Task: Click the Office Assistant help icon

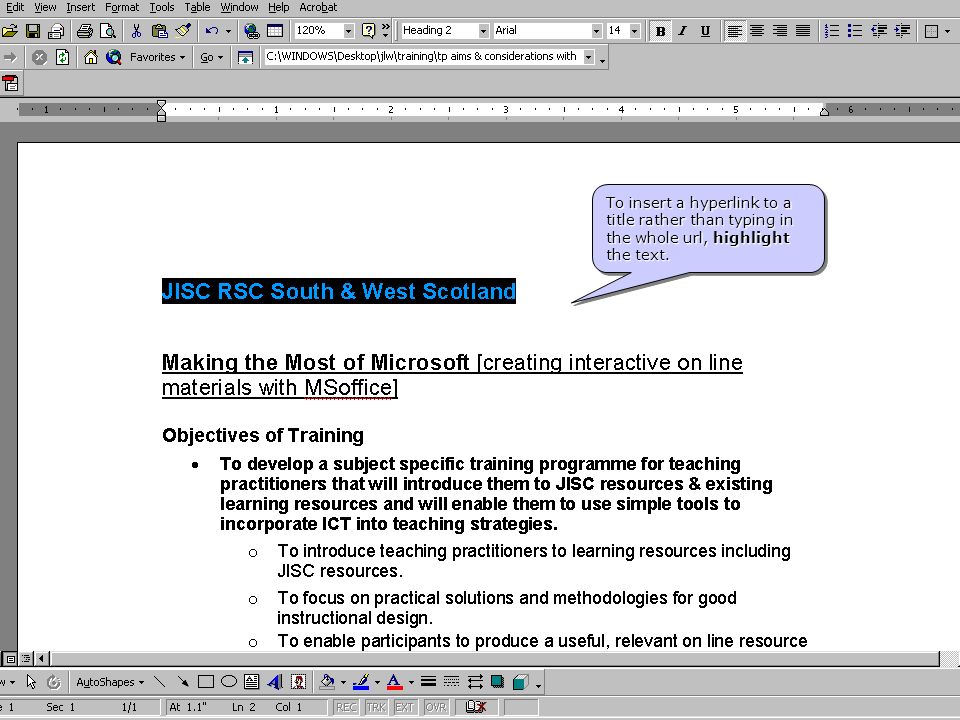Action: 368,31
